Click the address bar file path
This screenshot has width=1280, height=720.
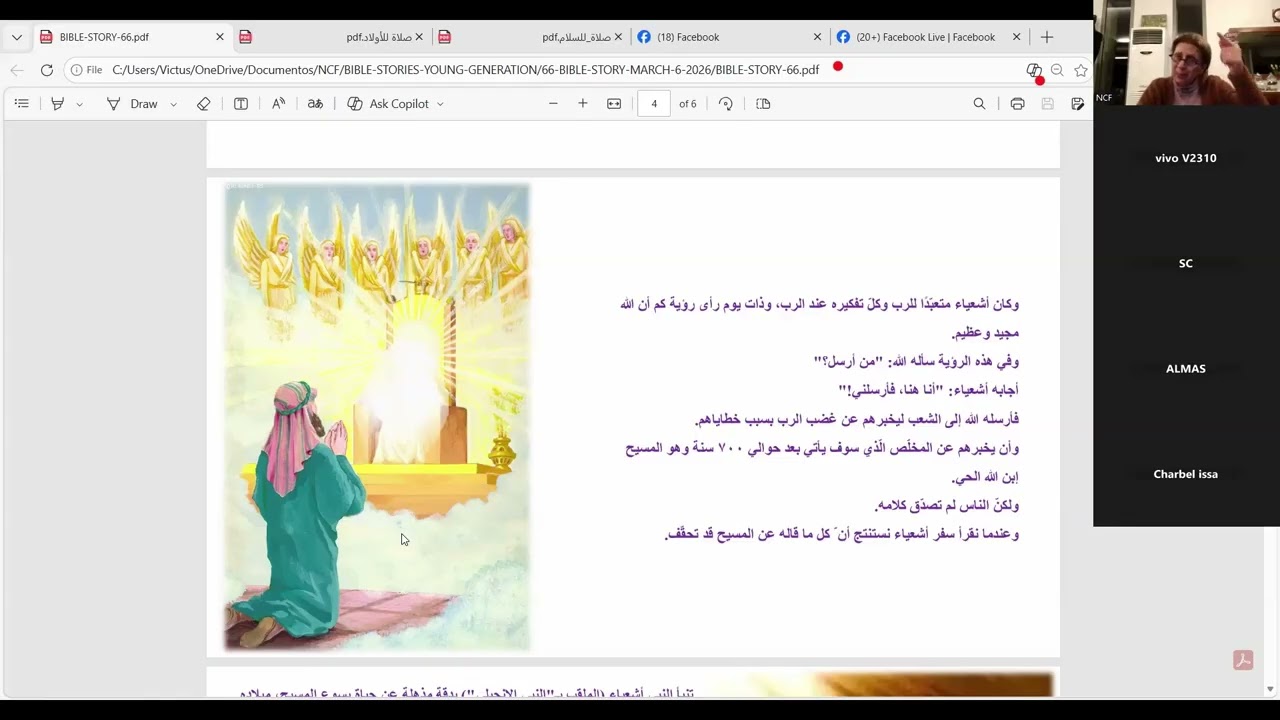tap(466, 70)
